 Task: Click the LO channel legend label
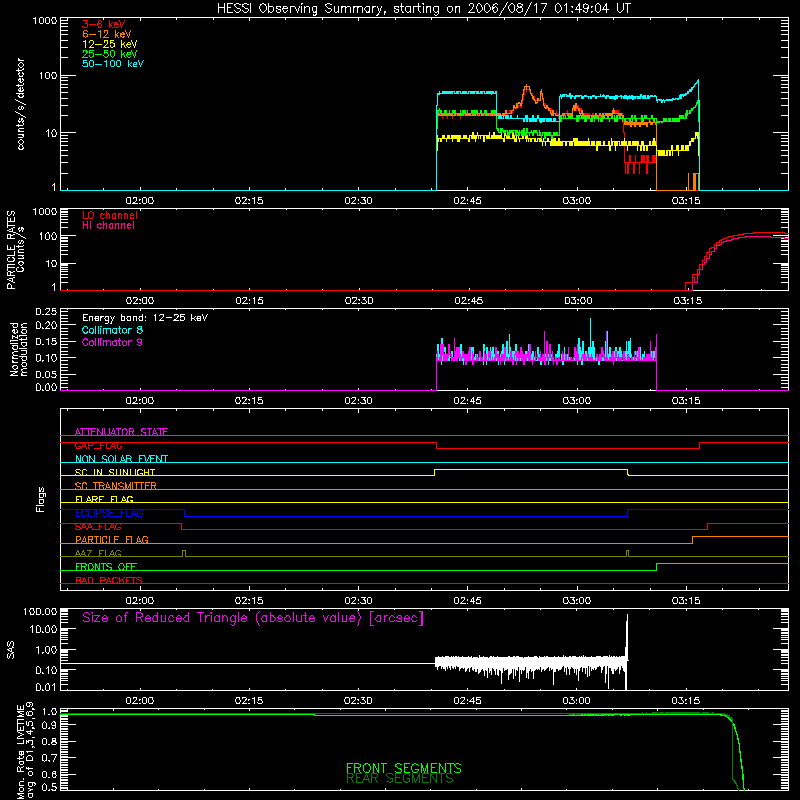pyautogui.click(x=110, y=215)
